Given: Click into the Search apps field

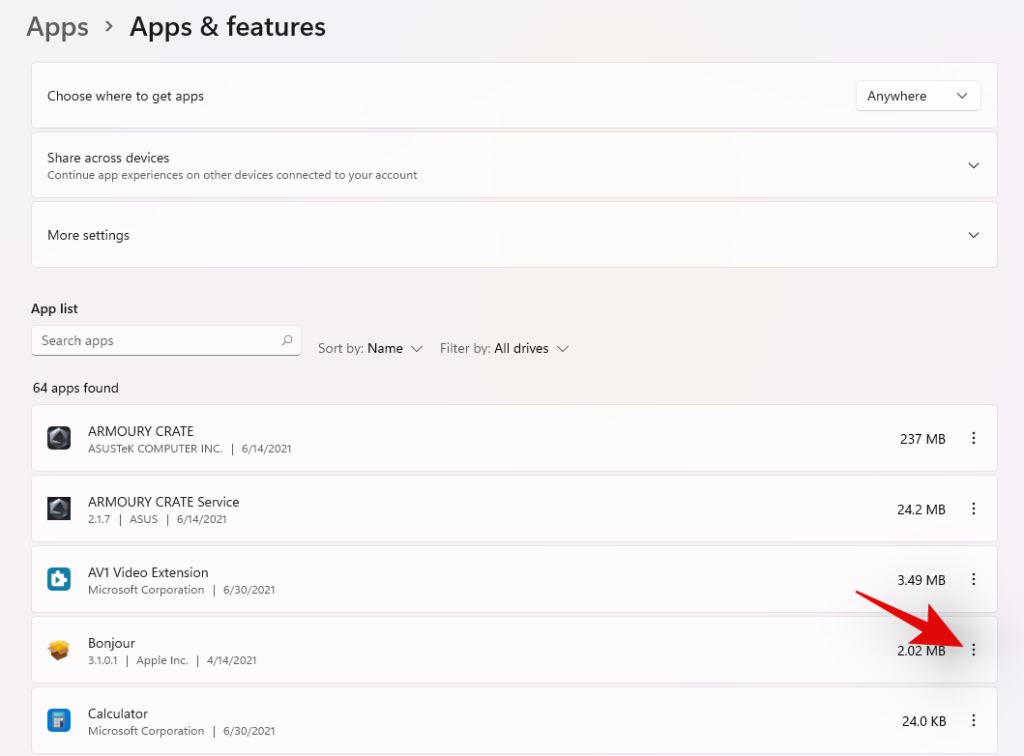Looking at the screenshot, I should click(x=166, y=340).
